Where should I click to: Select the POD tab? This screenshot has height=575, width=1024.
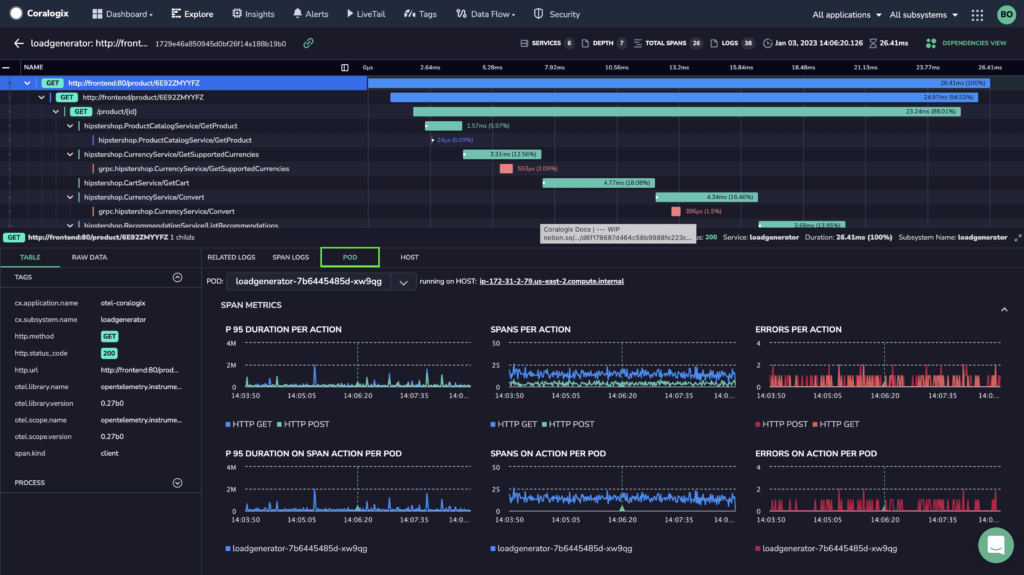[x=350, y=257]
